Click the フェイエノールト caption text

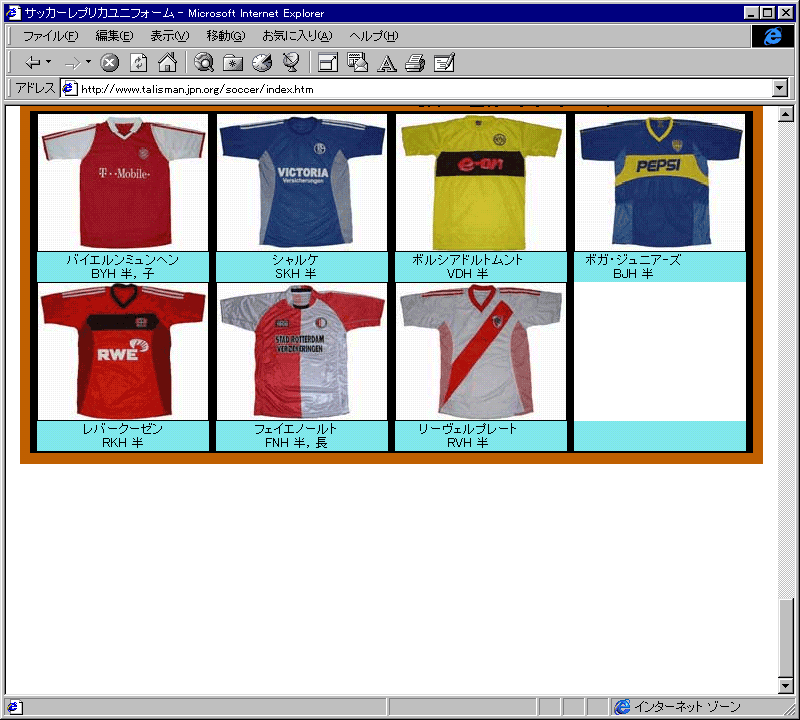coord(295,429)
